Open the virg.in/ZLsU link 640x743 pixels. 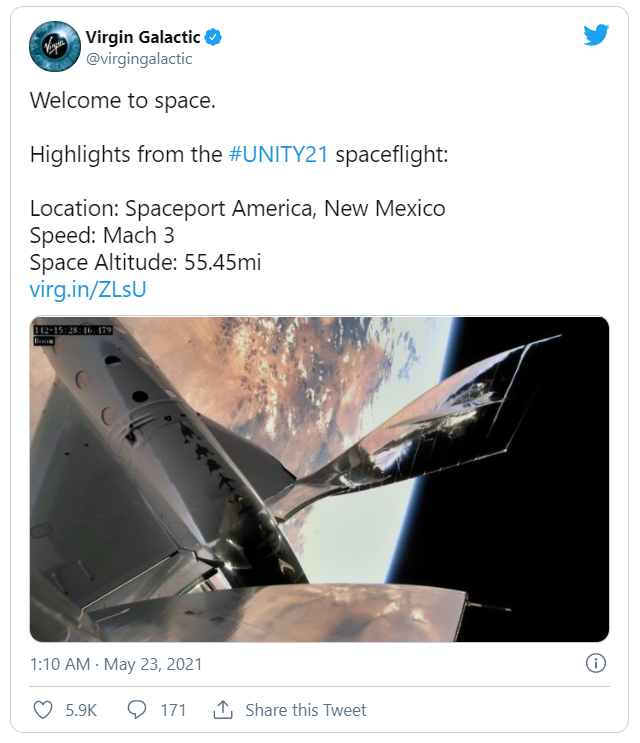point(89,290)
